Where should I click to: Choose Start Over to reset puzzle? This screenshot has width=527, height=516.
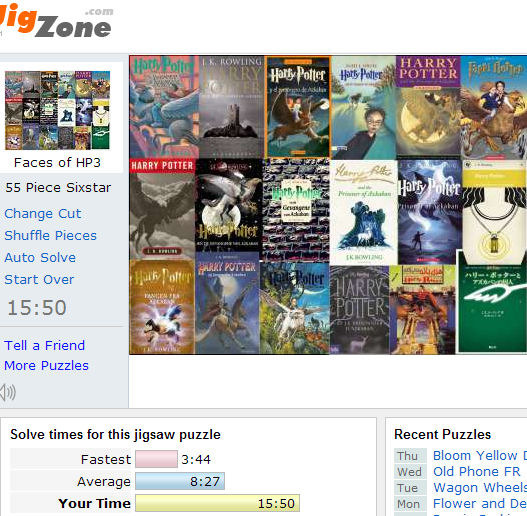tap(39, 279)
